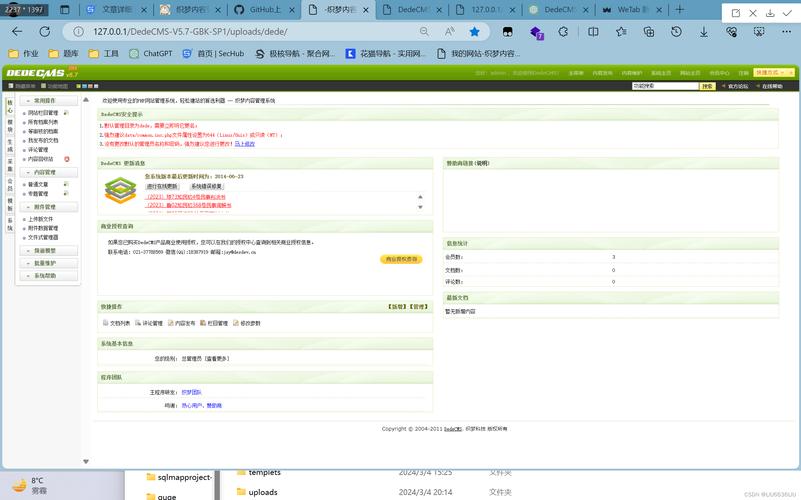
Task: Open the browser history clock icon
Action: point(676,32)
